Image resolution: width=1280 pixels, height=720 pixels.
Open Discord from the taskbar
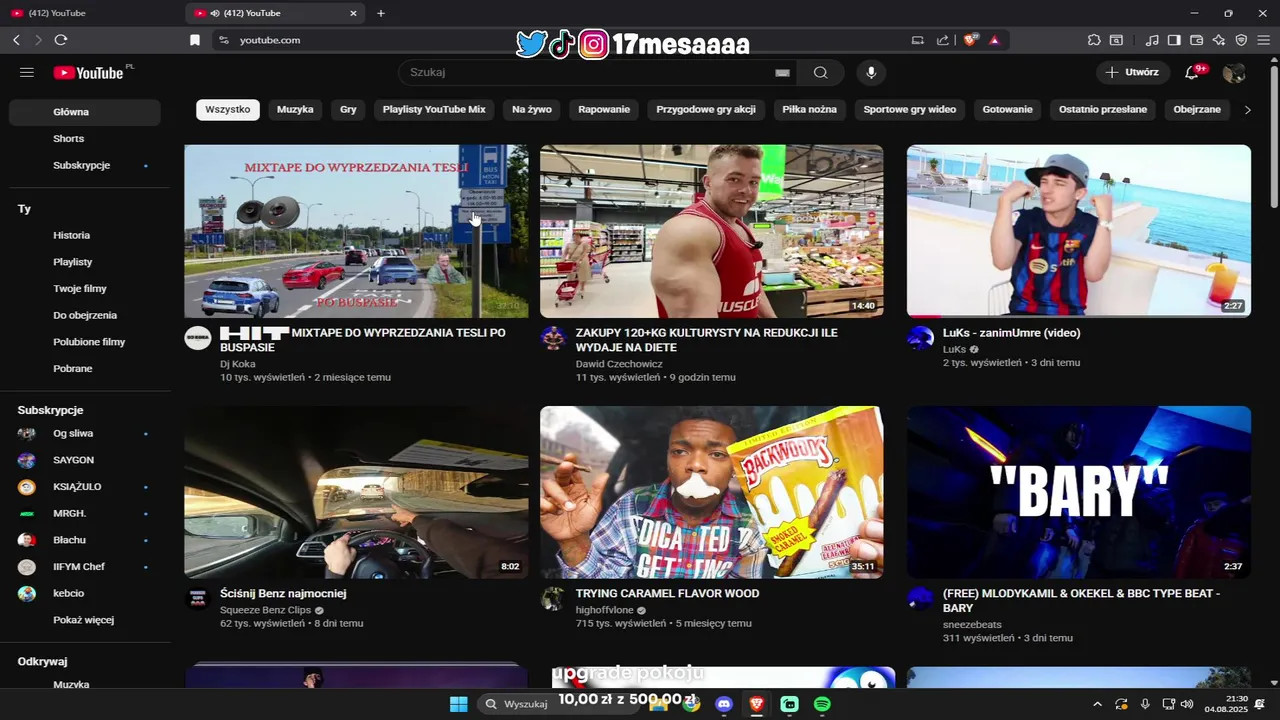(724, 704)
